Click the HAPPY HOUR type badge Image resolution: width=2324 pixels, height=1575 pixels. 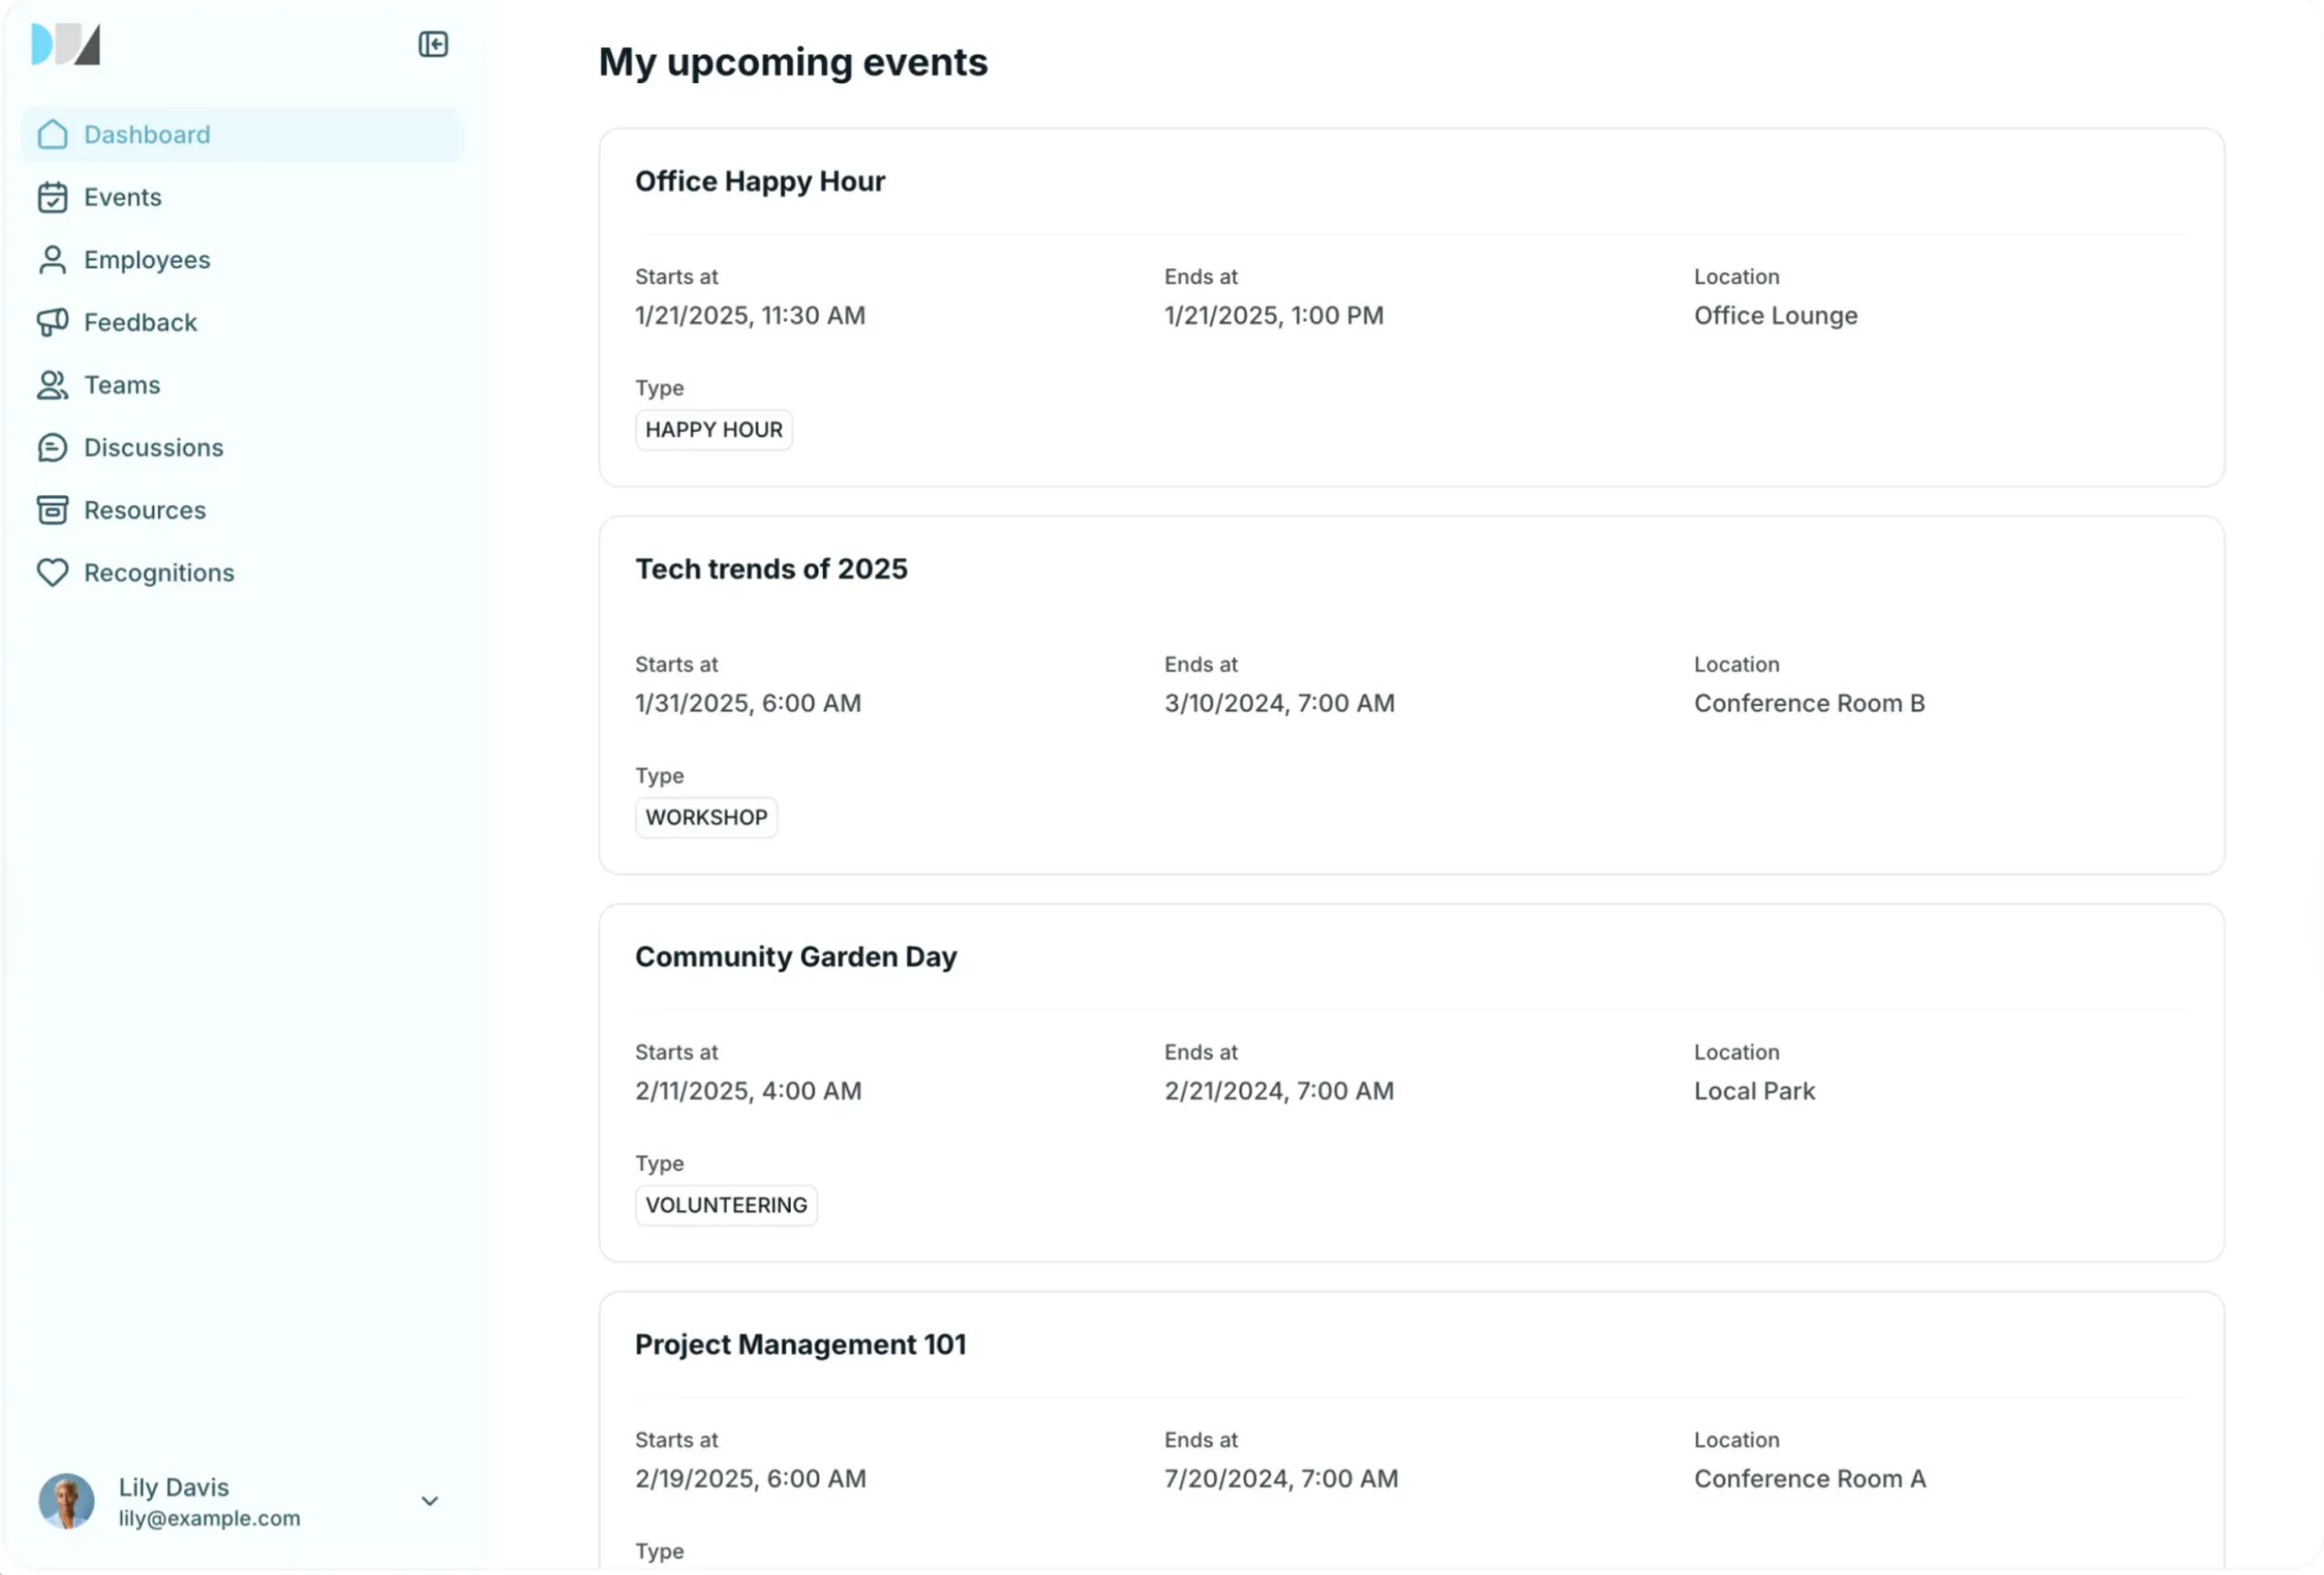pyautogui.click(x=714, y=430)
